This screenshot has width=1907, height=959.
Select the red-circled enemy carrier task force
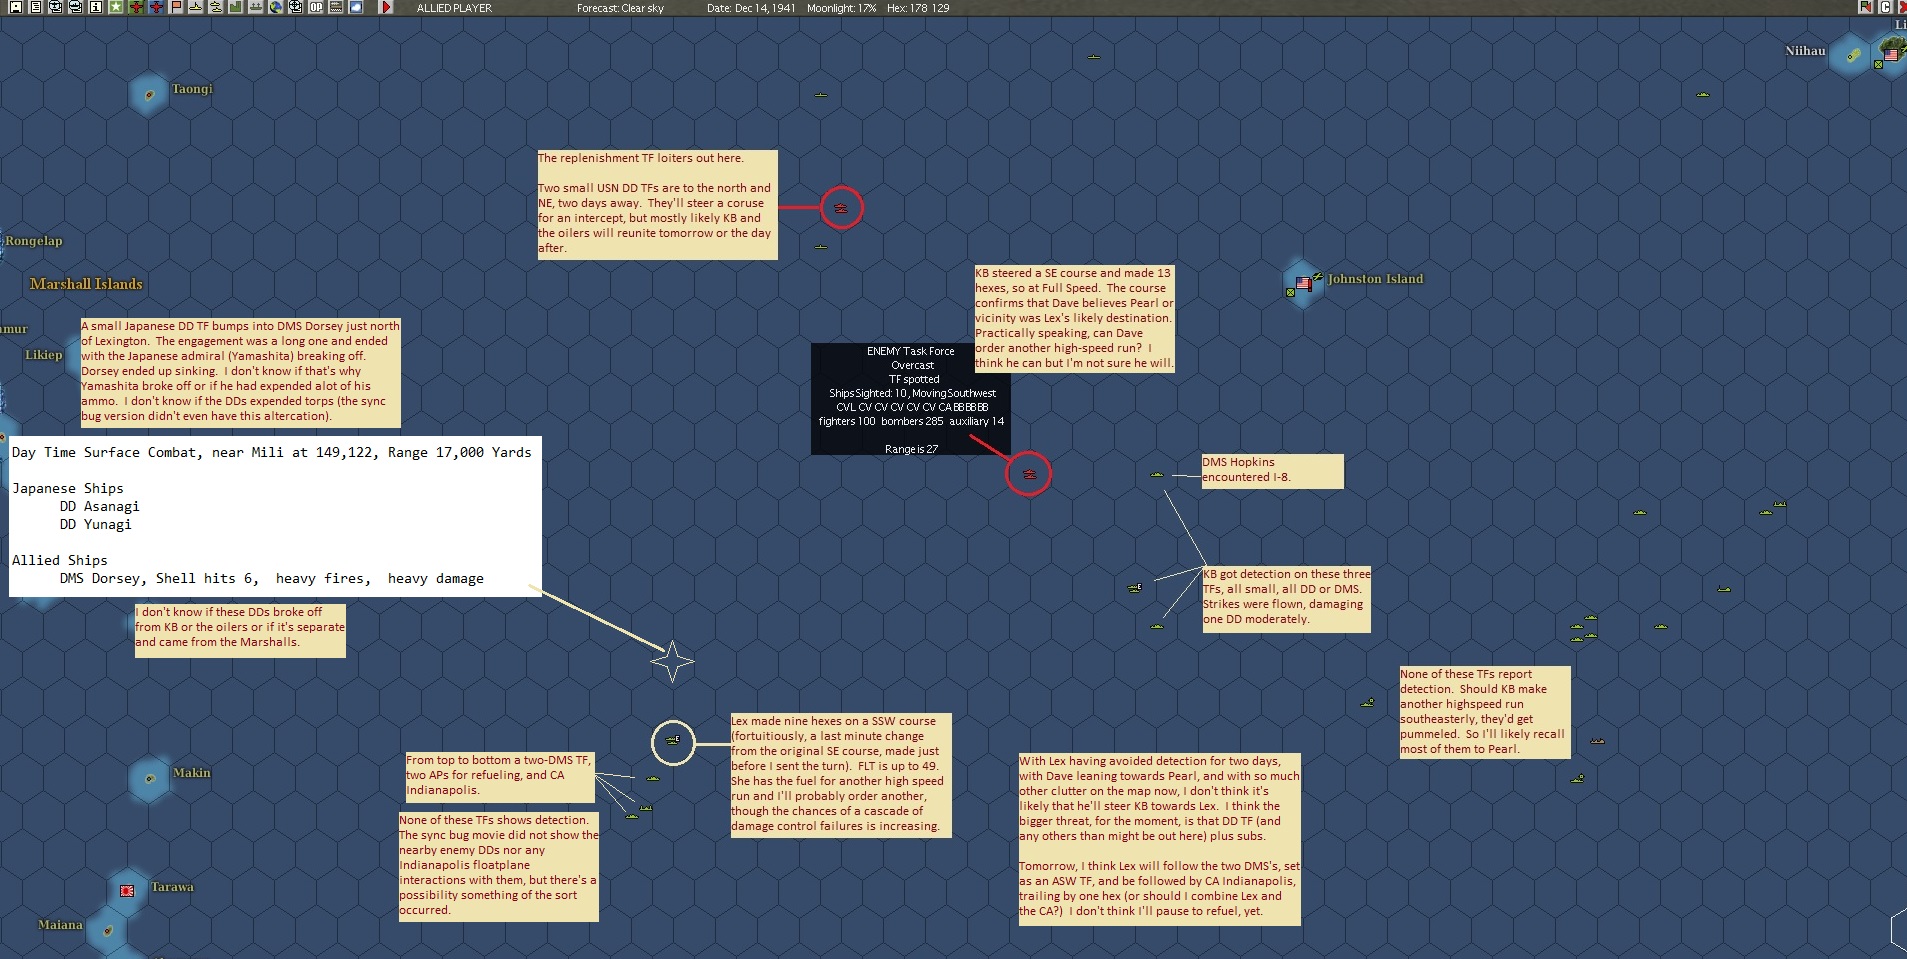[1028, 474]
